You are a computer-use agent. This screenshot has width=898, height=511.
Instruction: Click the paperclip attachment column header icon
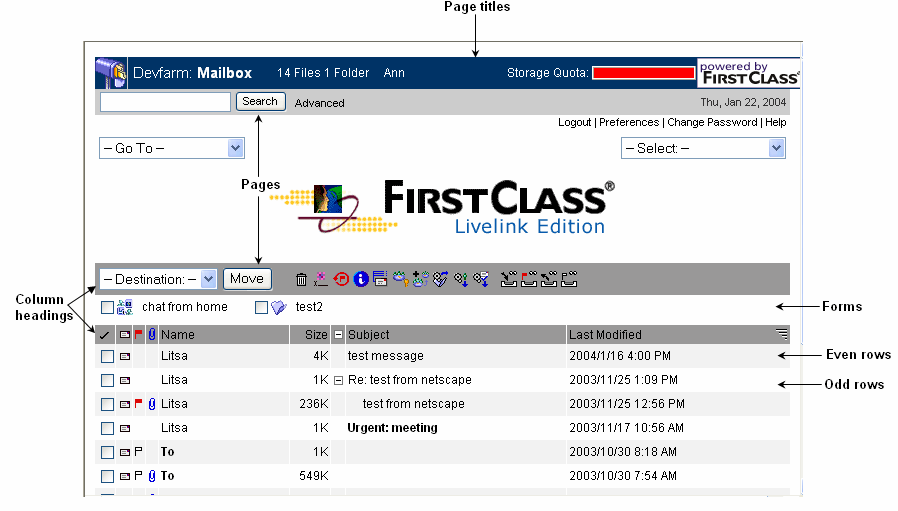coord(152,335)
